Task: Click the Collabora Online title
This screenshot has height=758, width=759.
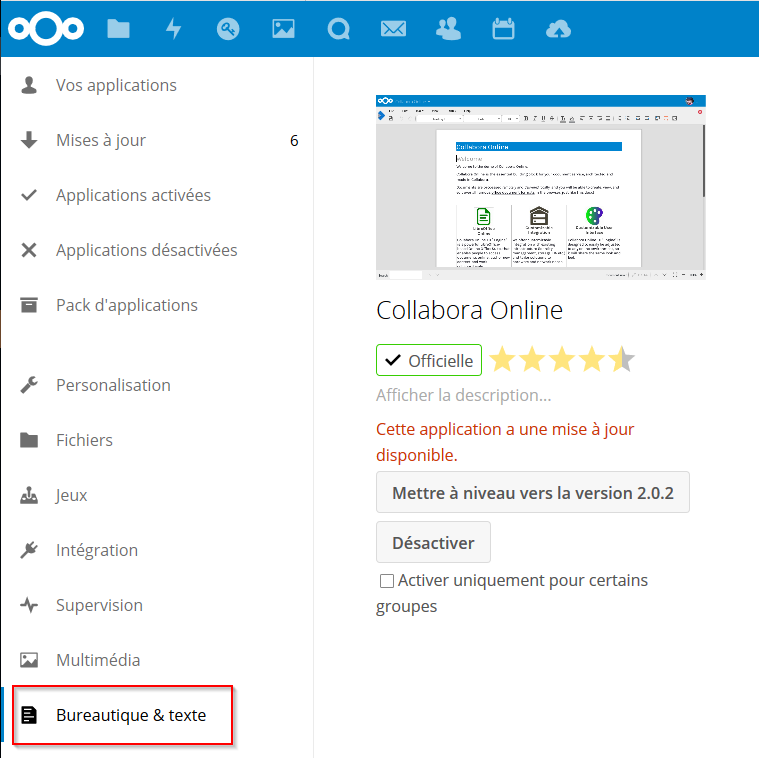Action: click(470, 310)
